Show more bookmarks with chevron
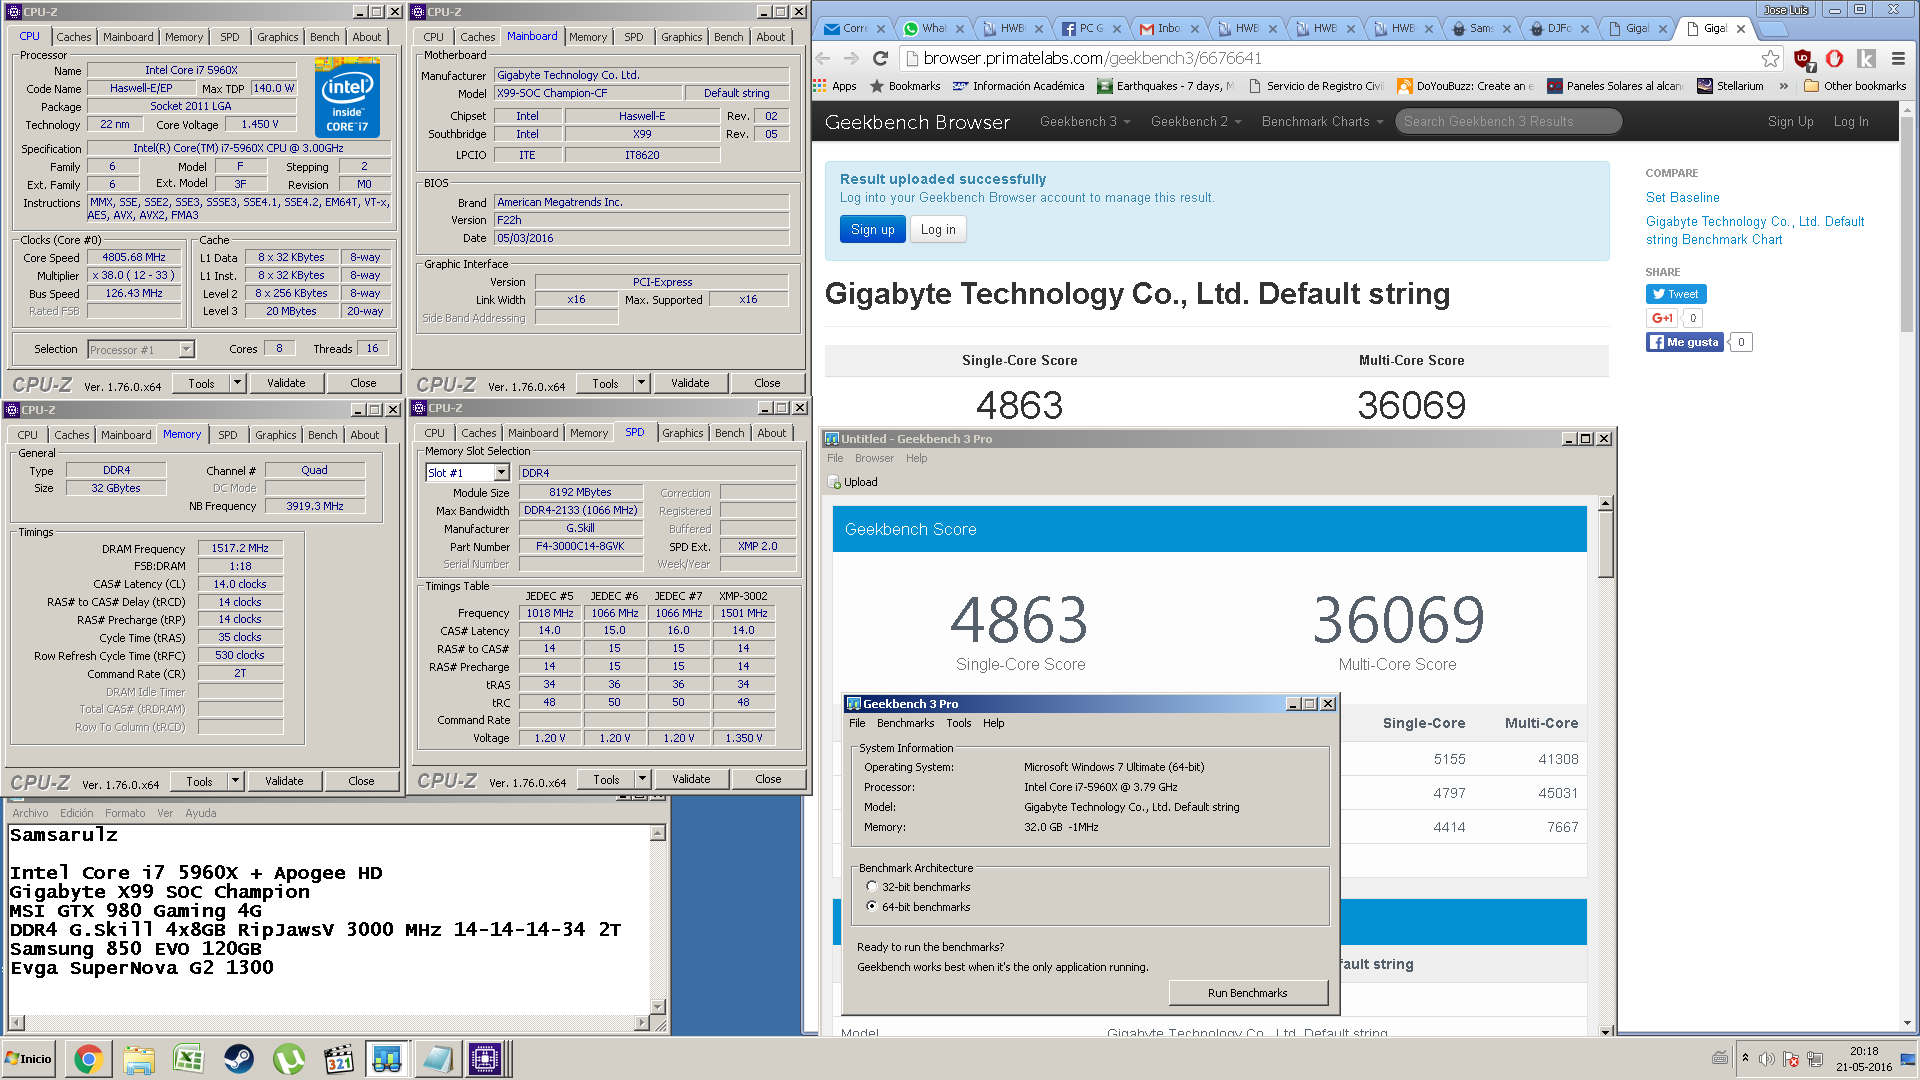Image resolution: width=1920 pixels, height=1080 pixels. (x=1783, y=86)
